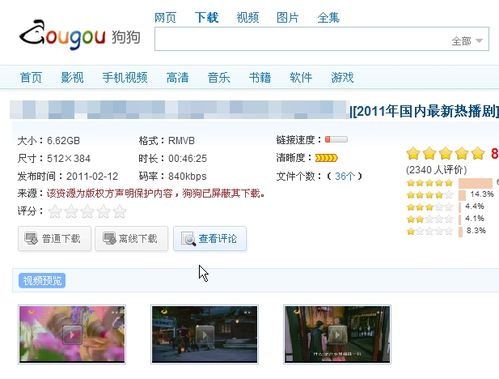Open the 软件 category
Image resolution: width=499 pixels, height=379 pixels.
(301, 78)
